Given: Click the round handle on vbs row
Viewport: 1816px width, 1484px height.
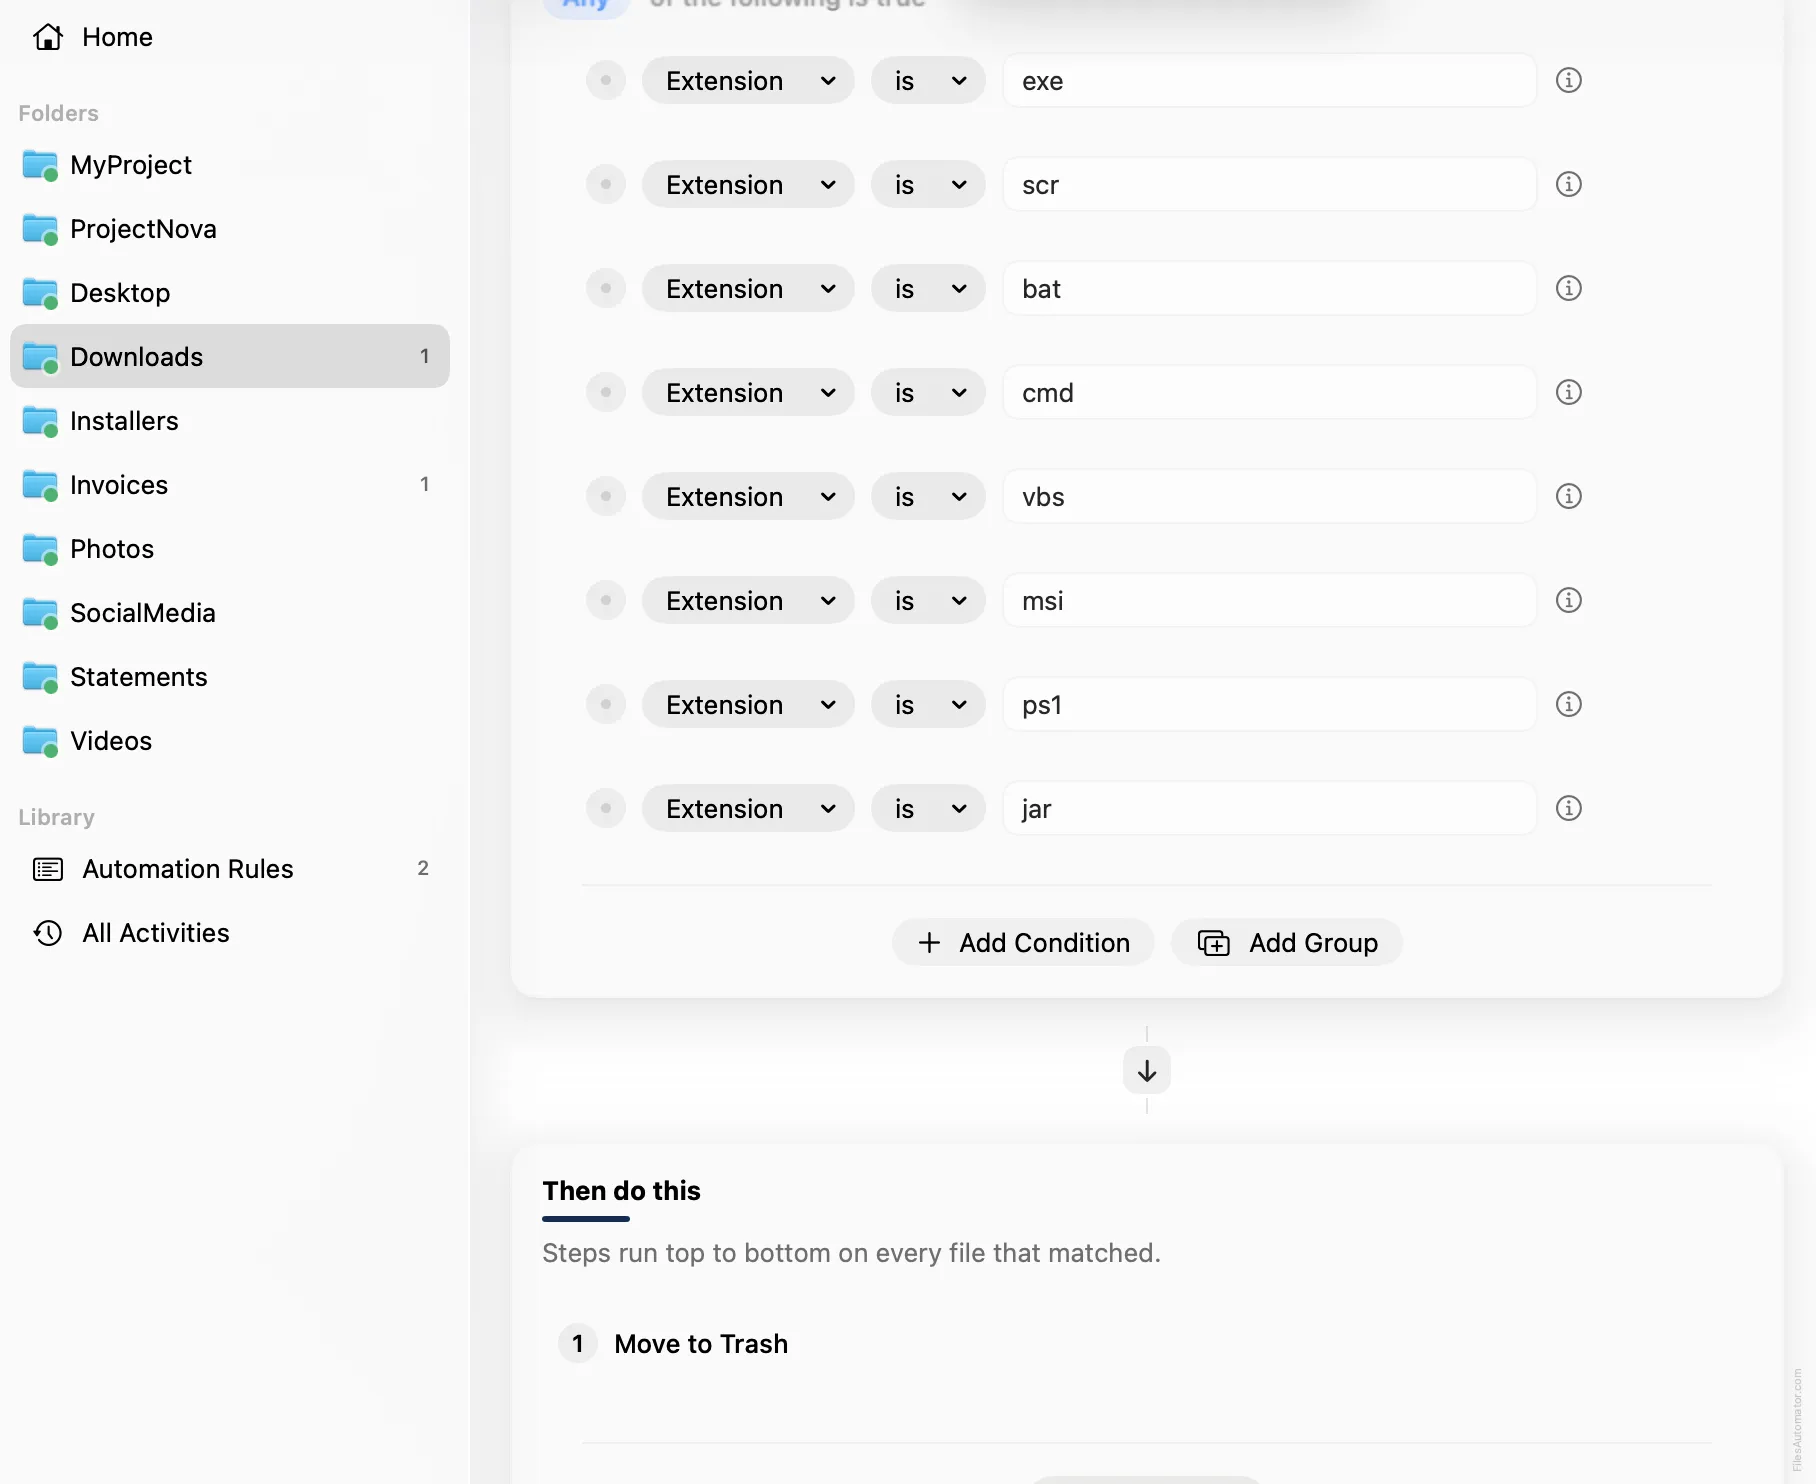Looking at the screenshot, I should point(606,496).
